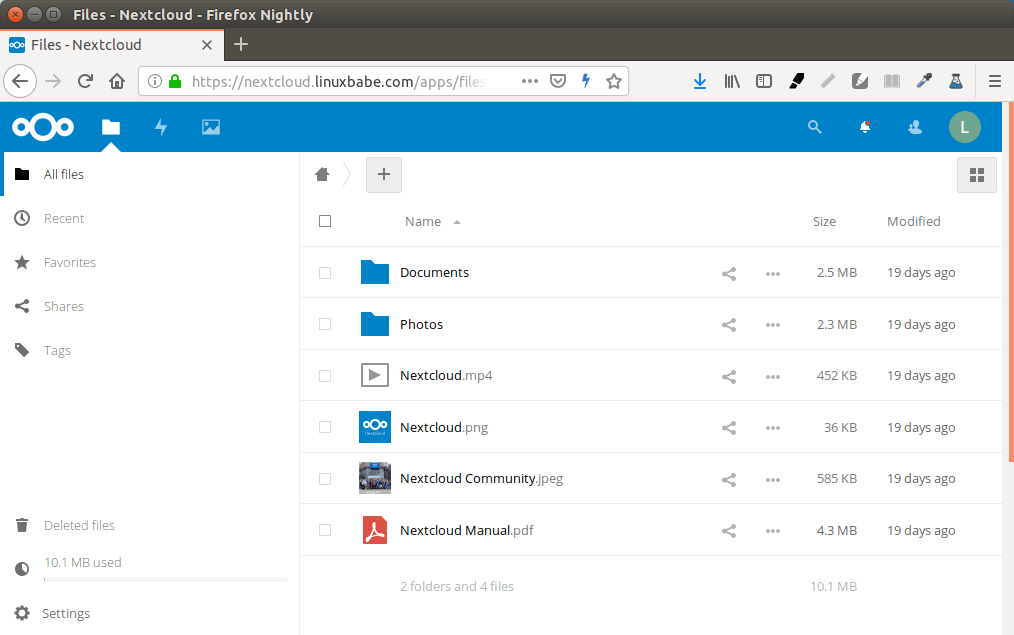The width and height of the screenshot is (1014, 635).
Task: Tick the checkbox for Photos folder
Action: point(325,324)
